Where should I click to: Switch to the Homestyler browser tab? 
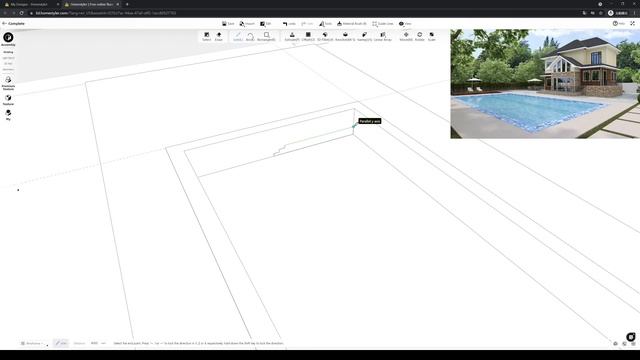[92, 4]
